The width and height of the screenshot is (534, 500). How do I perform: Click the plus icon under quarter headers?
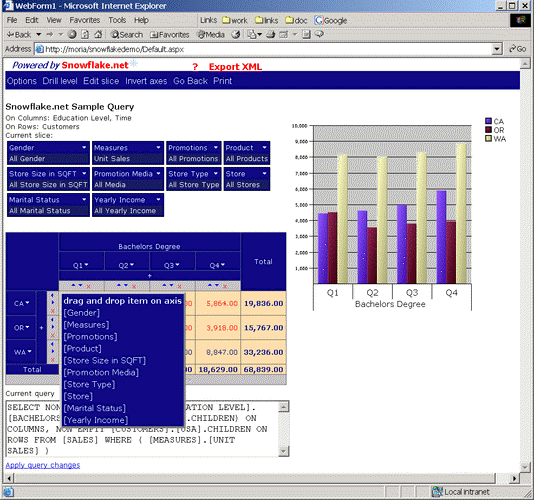[150, 276]
